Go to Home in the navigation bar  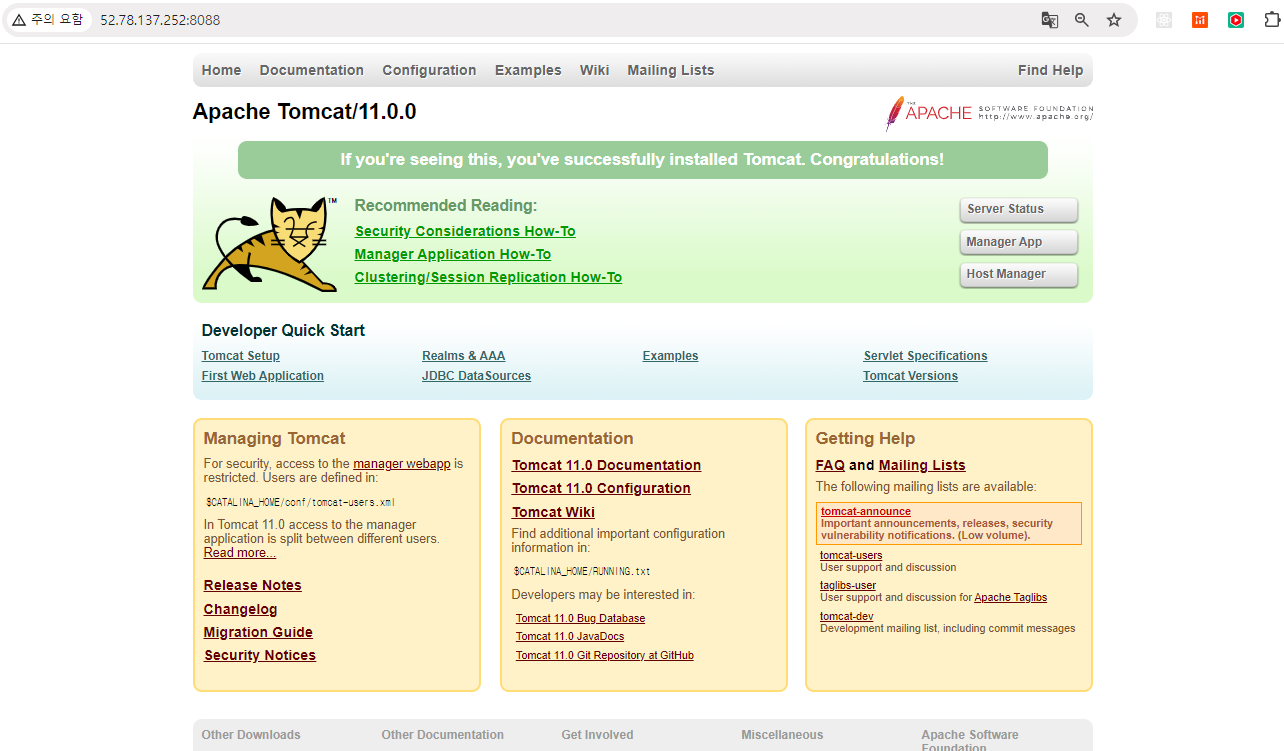coord(221,70)
